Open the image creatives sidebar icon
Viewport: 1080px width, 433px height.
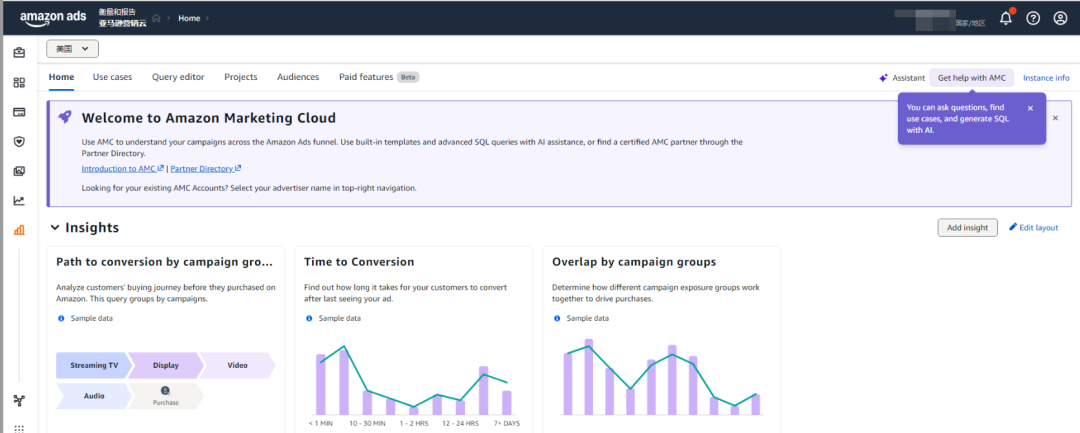coord(19,171)
